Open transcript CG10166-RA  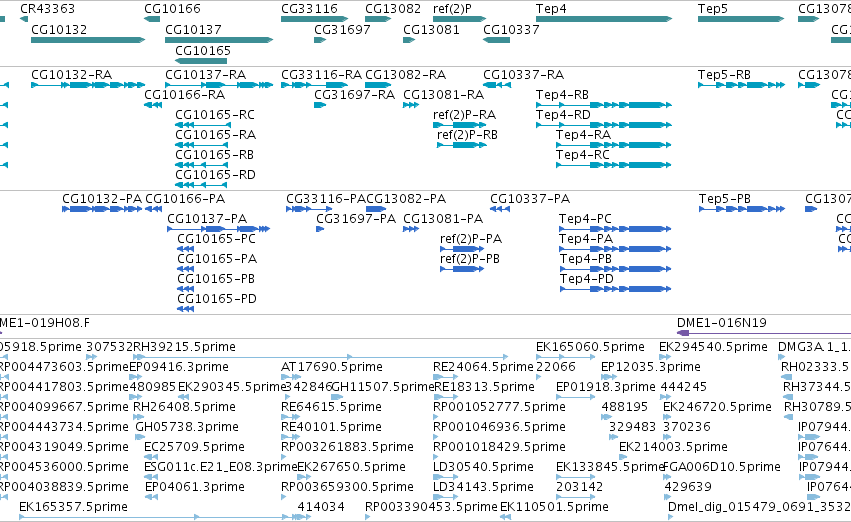click(x=185, y=94)
